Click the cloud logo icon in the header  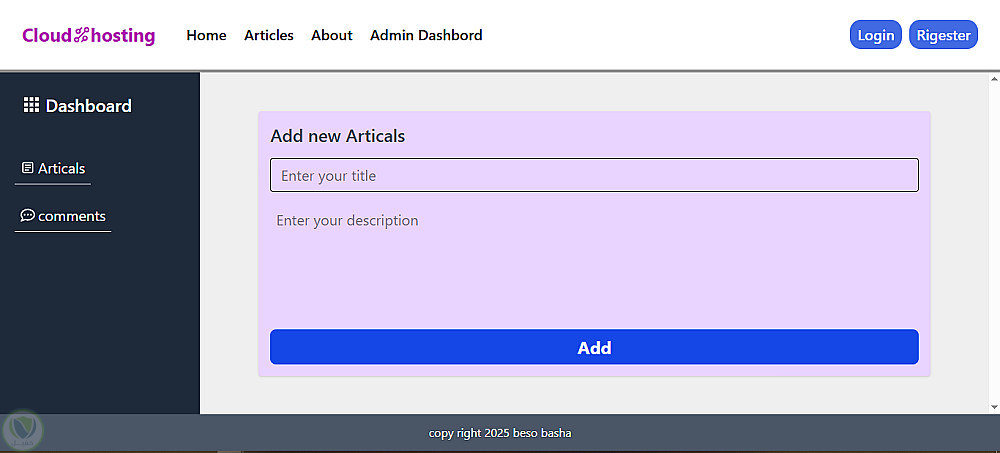pos(82,36)
